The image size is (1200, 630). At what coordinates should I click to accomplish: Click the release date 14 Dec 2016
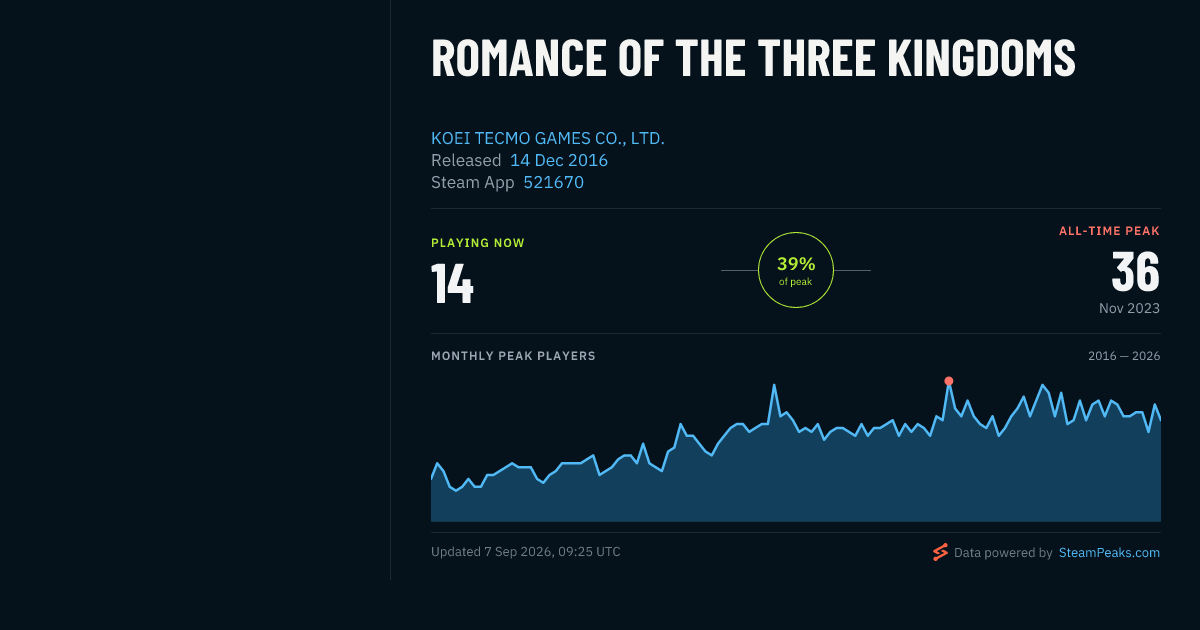click(559, 160)
